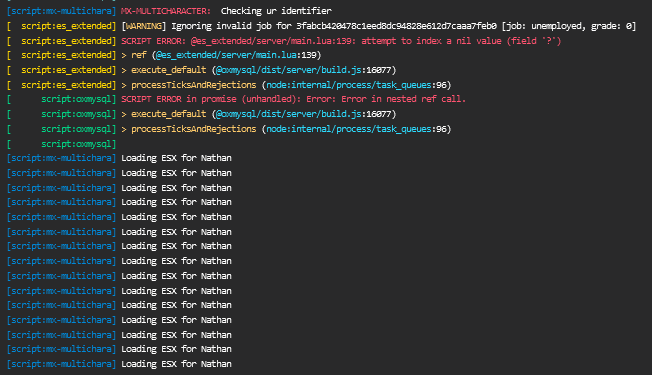Click the red 'SCRIPT ERROR:' label in the es_extended row

pos(153,41)
